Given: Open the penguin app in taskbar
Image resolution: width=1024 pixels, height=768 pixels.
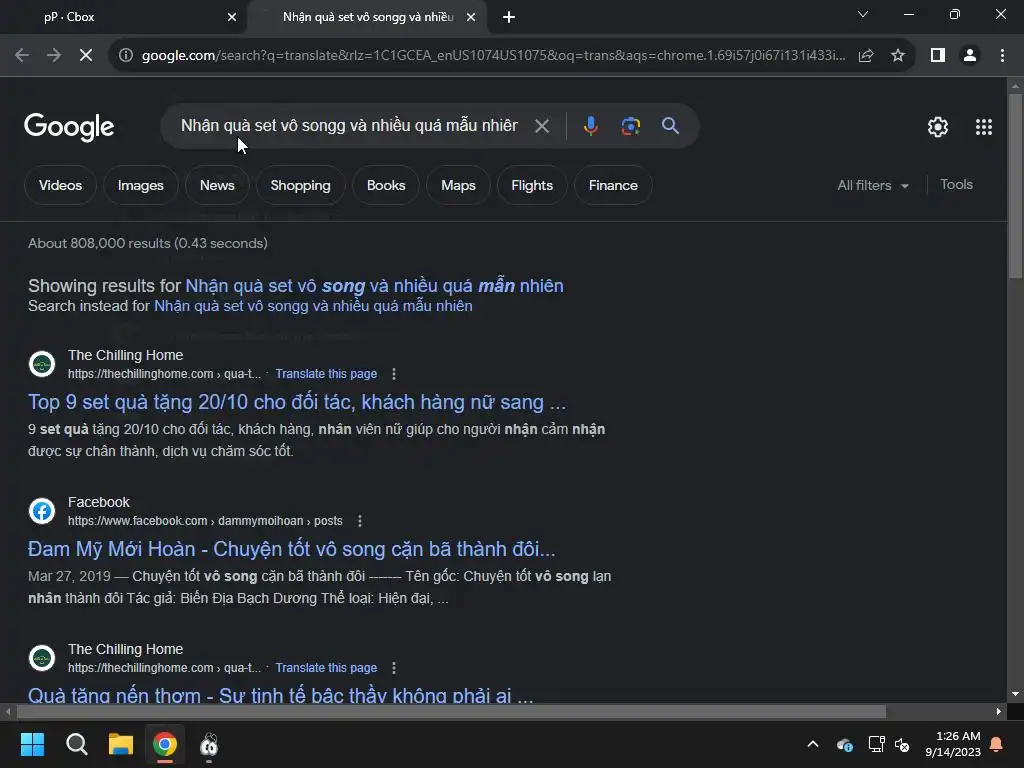Looking at the screenshot, I should 209,744.
